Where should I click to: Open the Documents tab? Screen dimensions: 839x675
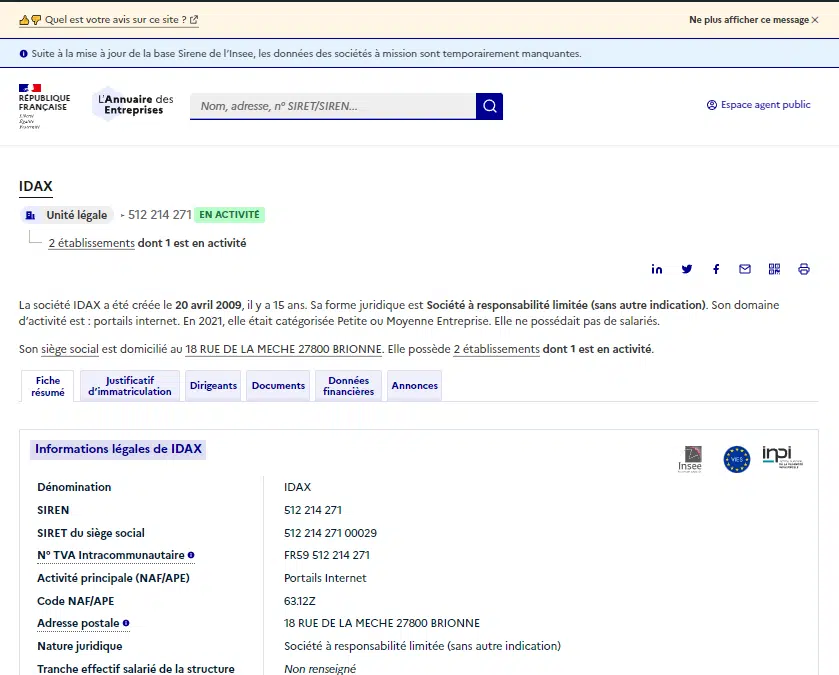(278, 386)
